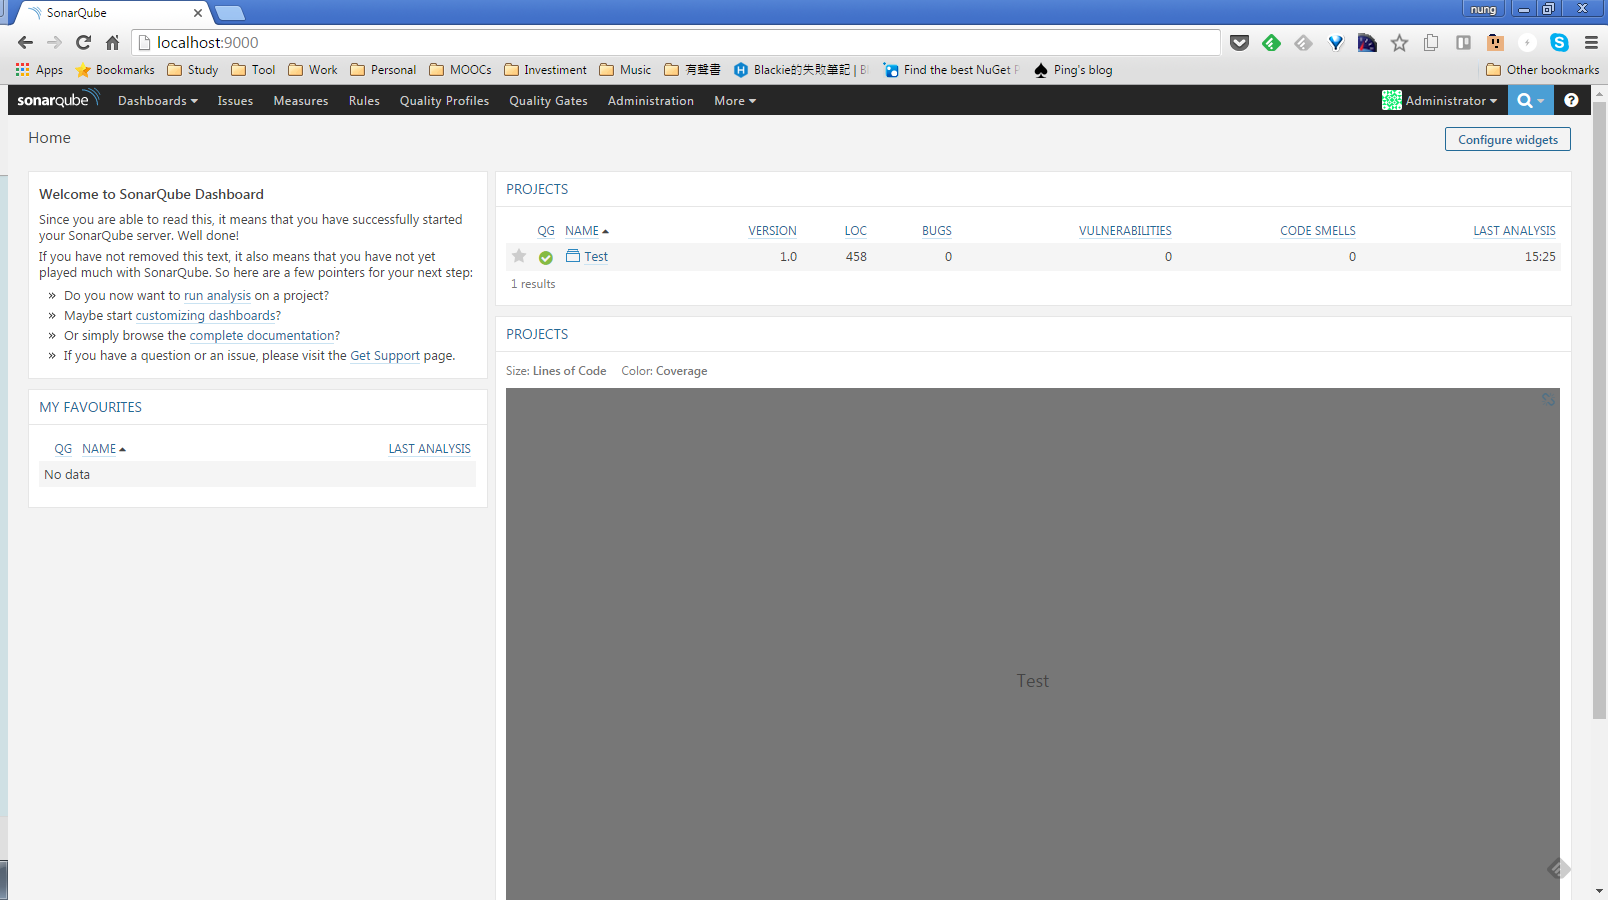Screen dimensions: 1608x900
Task: Click the browser forward arrow
Action: (54, 42)
